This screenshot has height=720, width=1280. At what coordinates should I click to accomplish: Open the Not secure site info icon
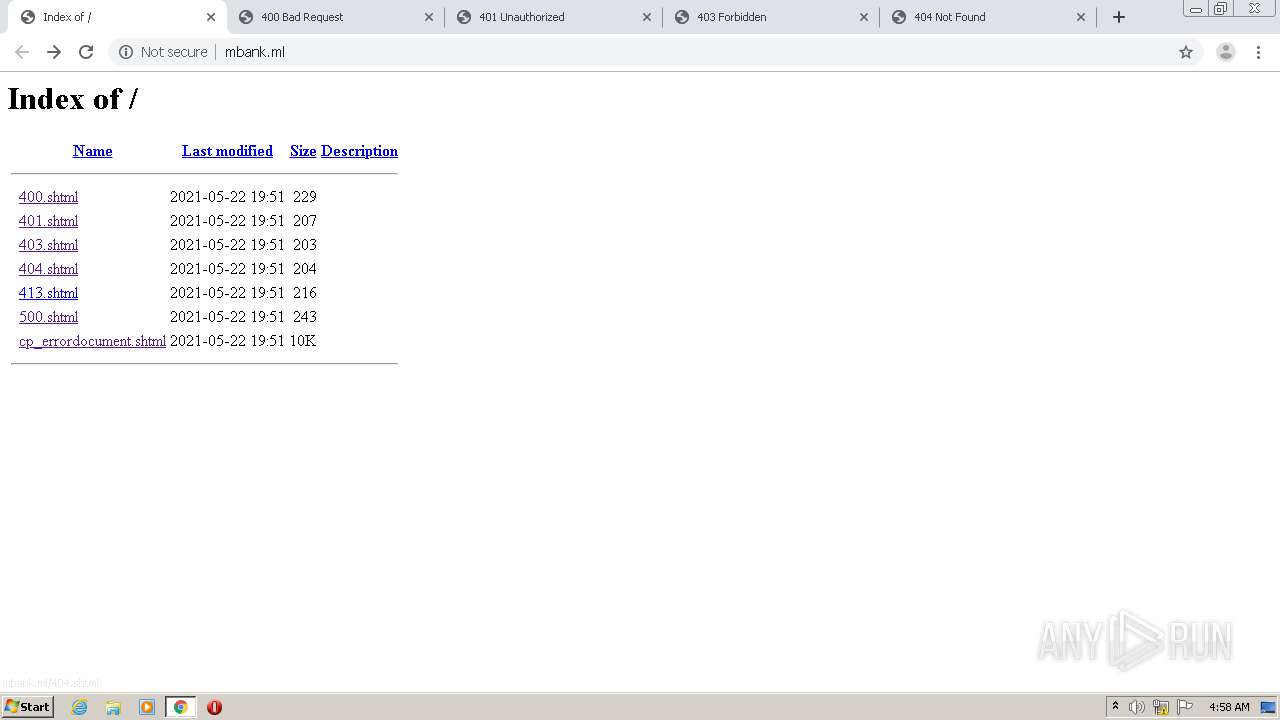(x=126, y=52)
